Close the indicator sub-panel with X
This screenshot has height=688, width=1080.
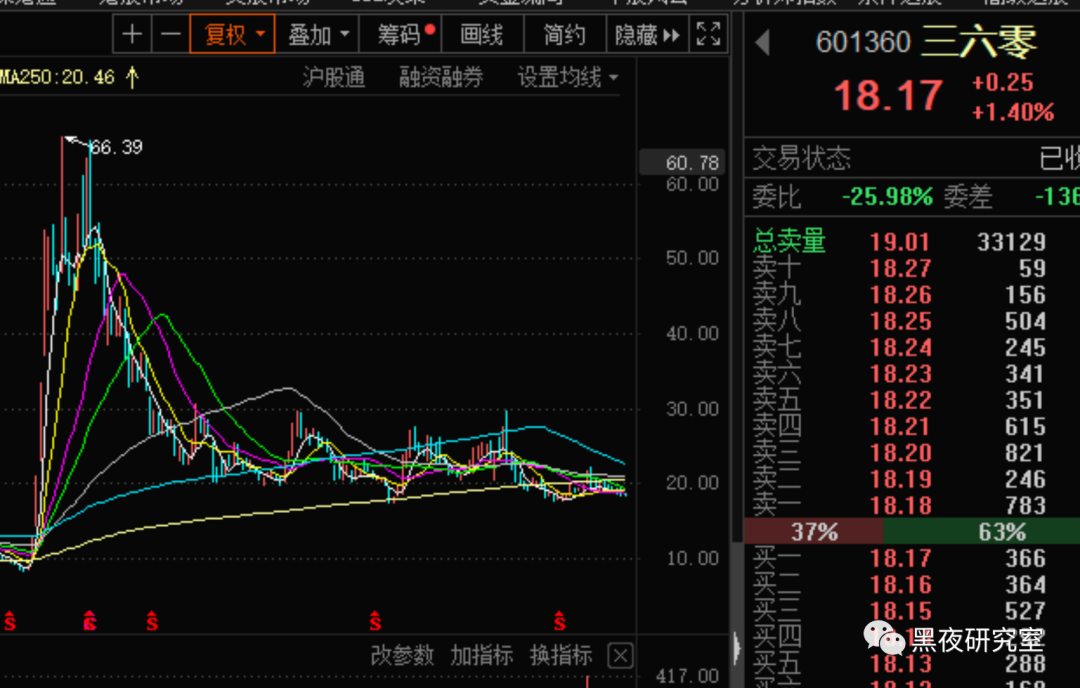coord(620,656)
